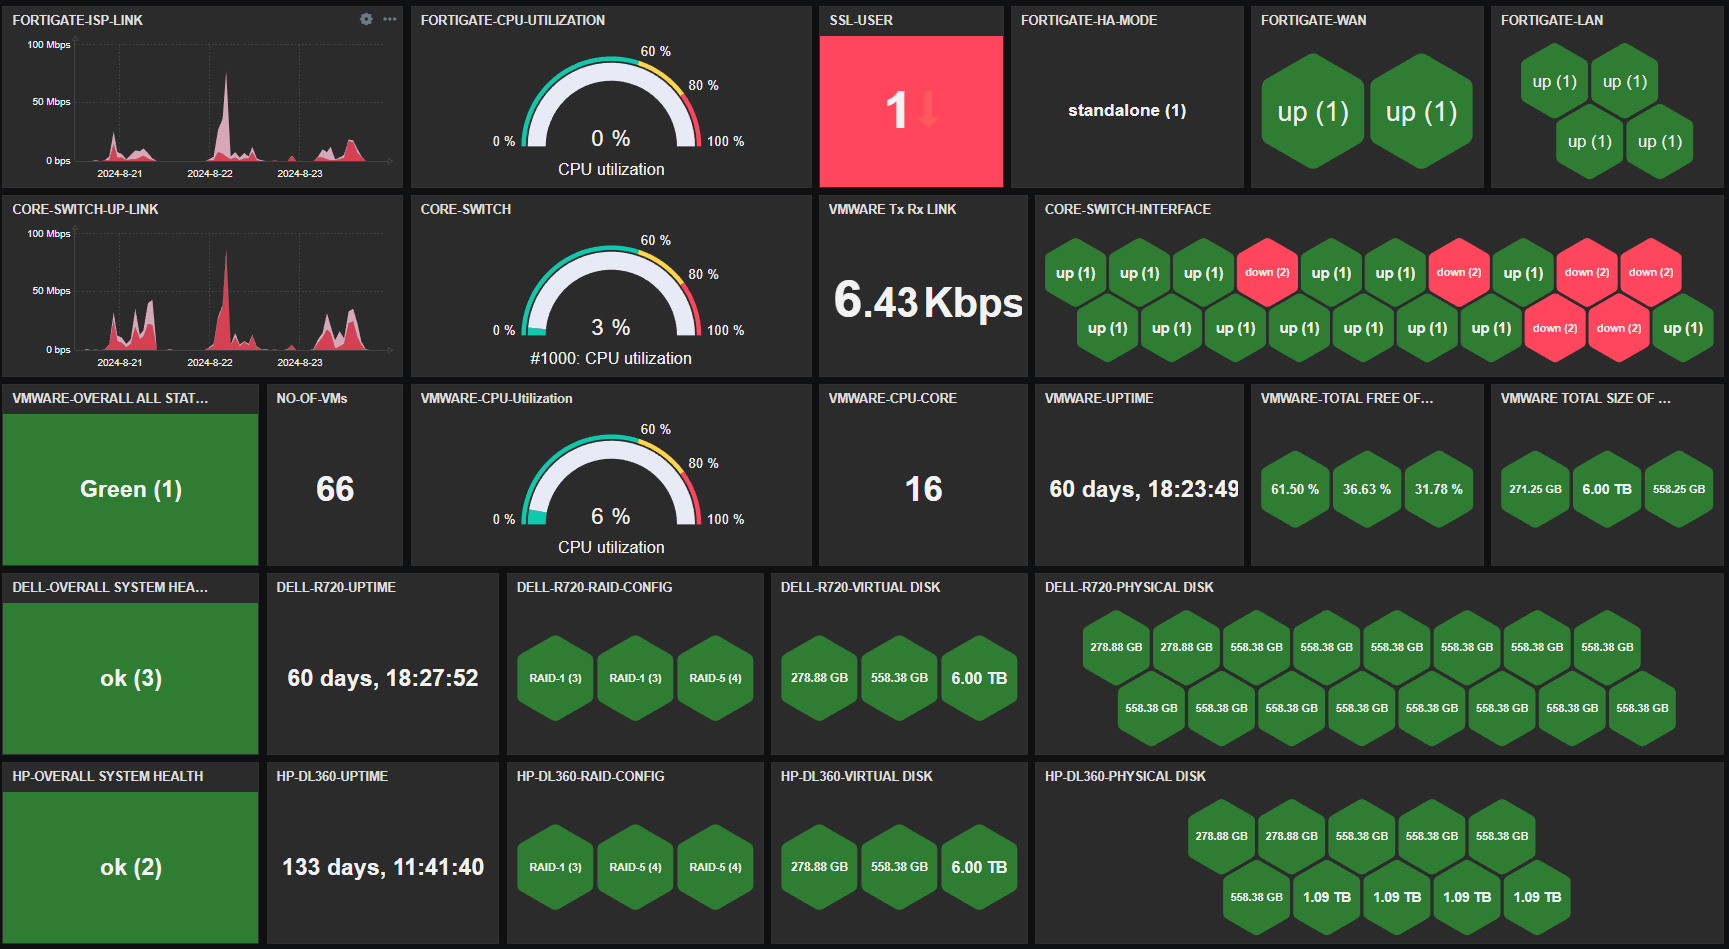Click the RAID-5 (4) hexagon in HP-DL360-RAID-CONFIG

click(x=635, y=868)
